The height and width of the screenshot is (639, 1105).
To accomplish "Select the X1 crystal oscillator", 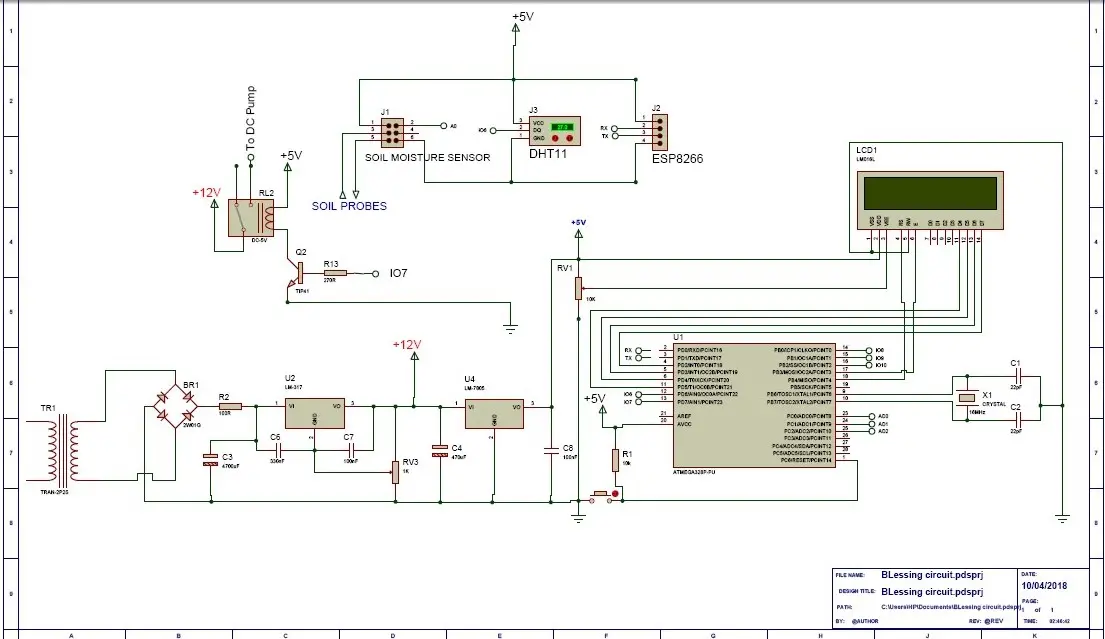I will [967, 399].
